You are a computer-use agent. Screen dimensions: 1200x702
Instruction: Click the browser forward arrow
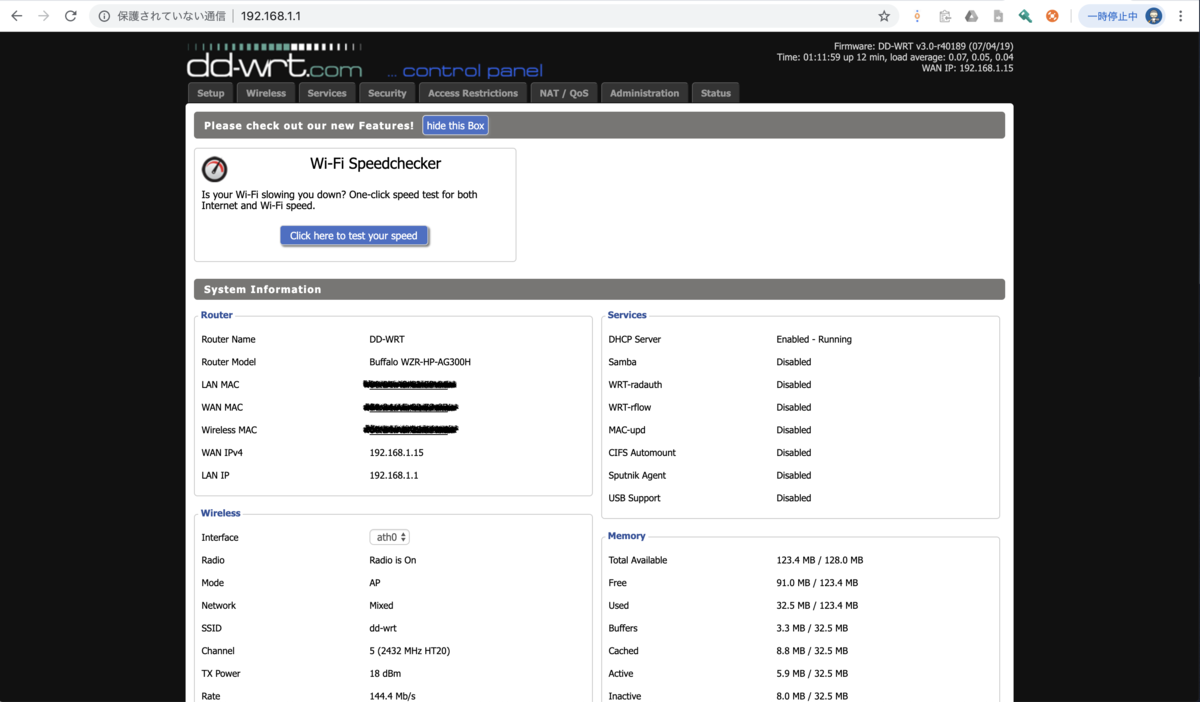pyautogui.click(x=43, y=16)
